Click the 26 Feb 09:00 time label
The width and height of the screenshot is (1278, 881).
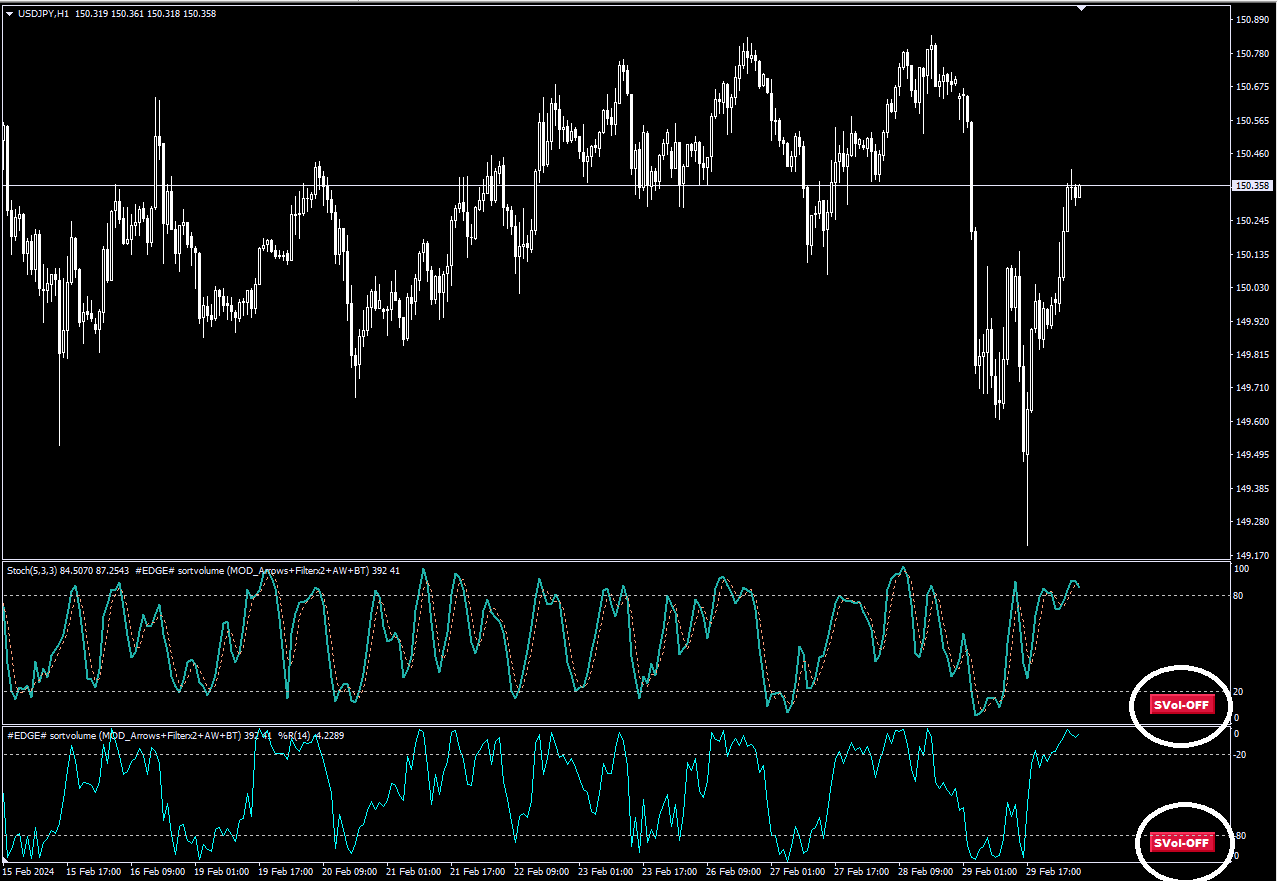(734, 872)
